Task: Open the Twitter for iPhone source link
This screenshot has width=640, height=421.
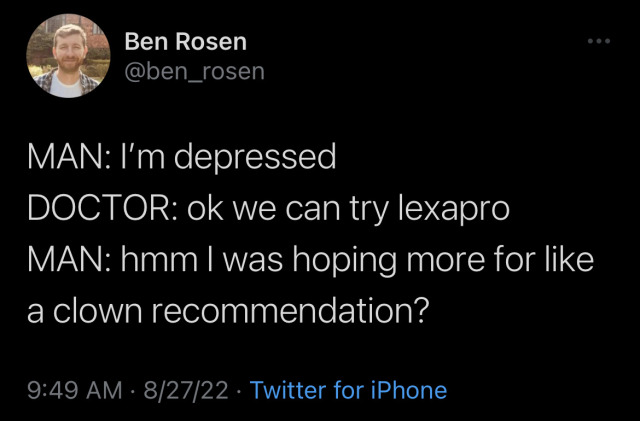Action: (348, 390)
